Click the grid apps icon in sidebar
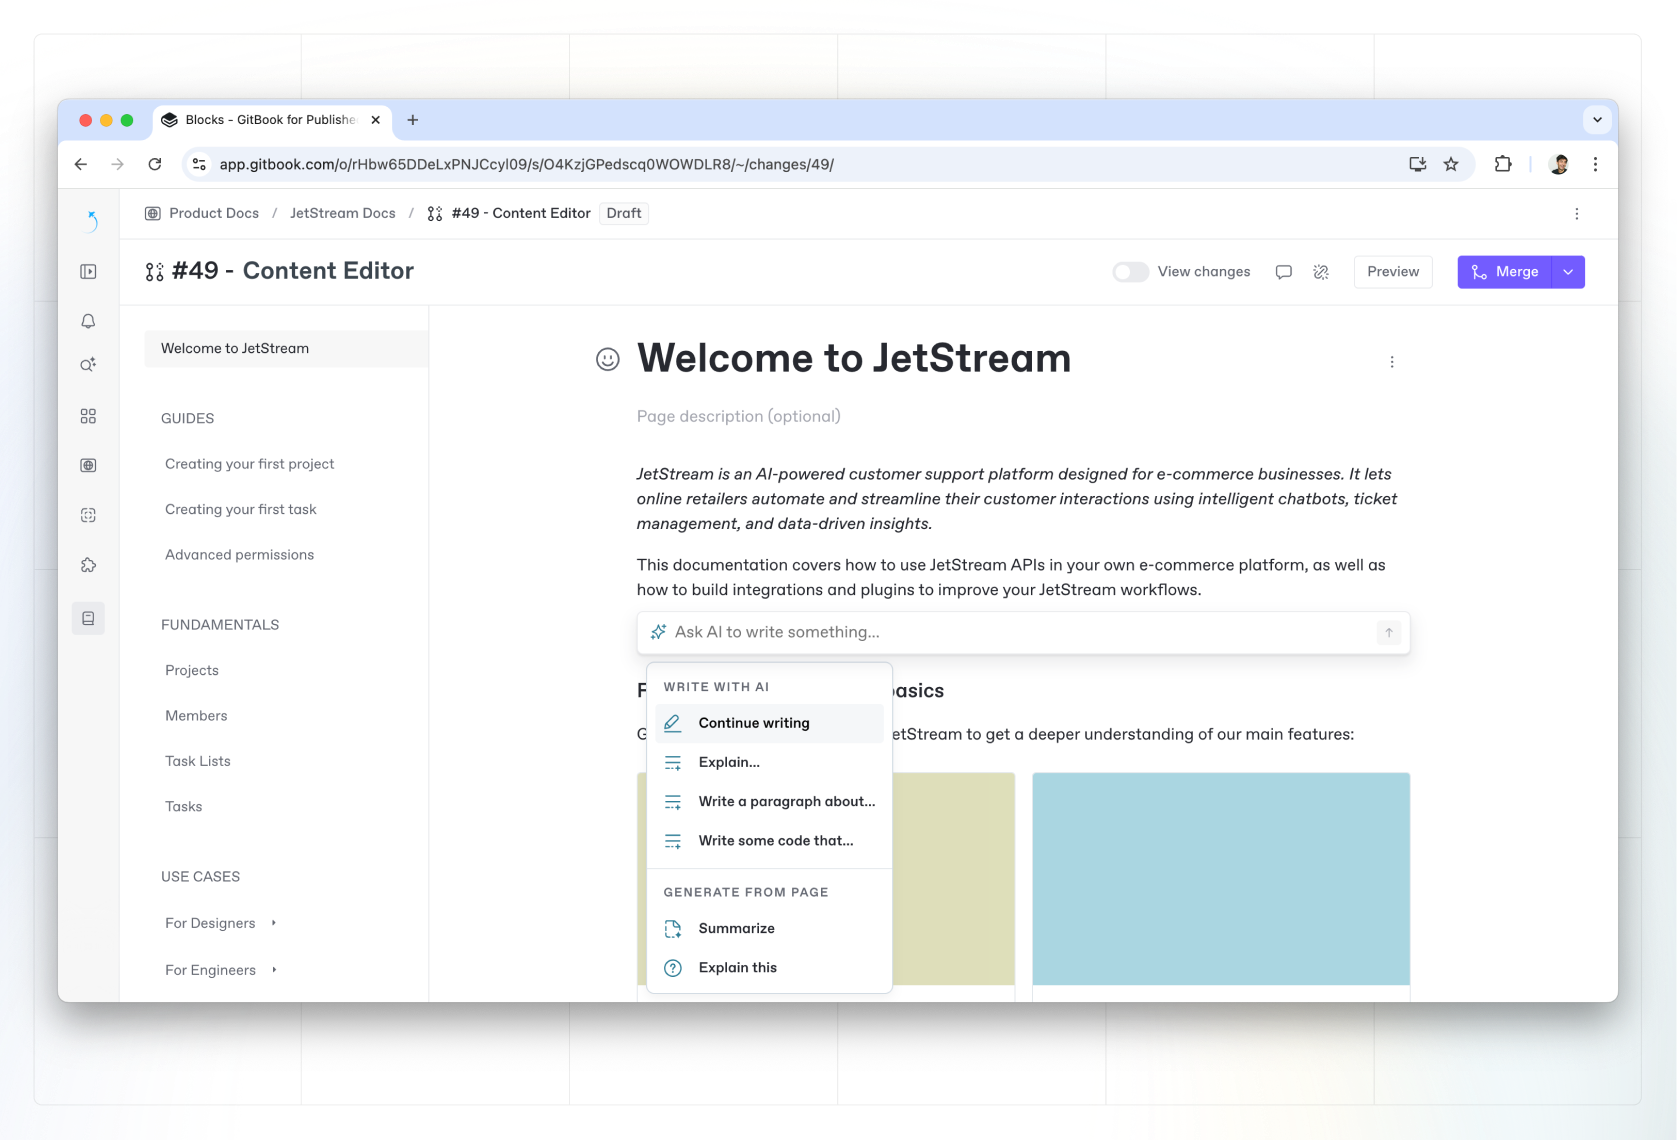 tap(88, 416)
